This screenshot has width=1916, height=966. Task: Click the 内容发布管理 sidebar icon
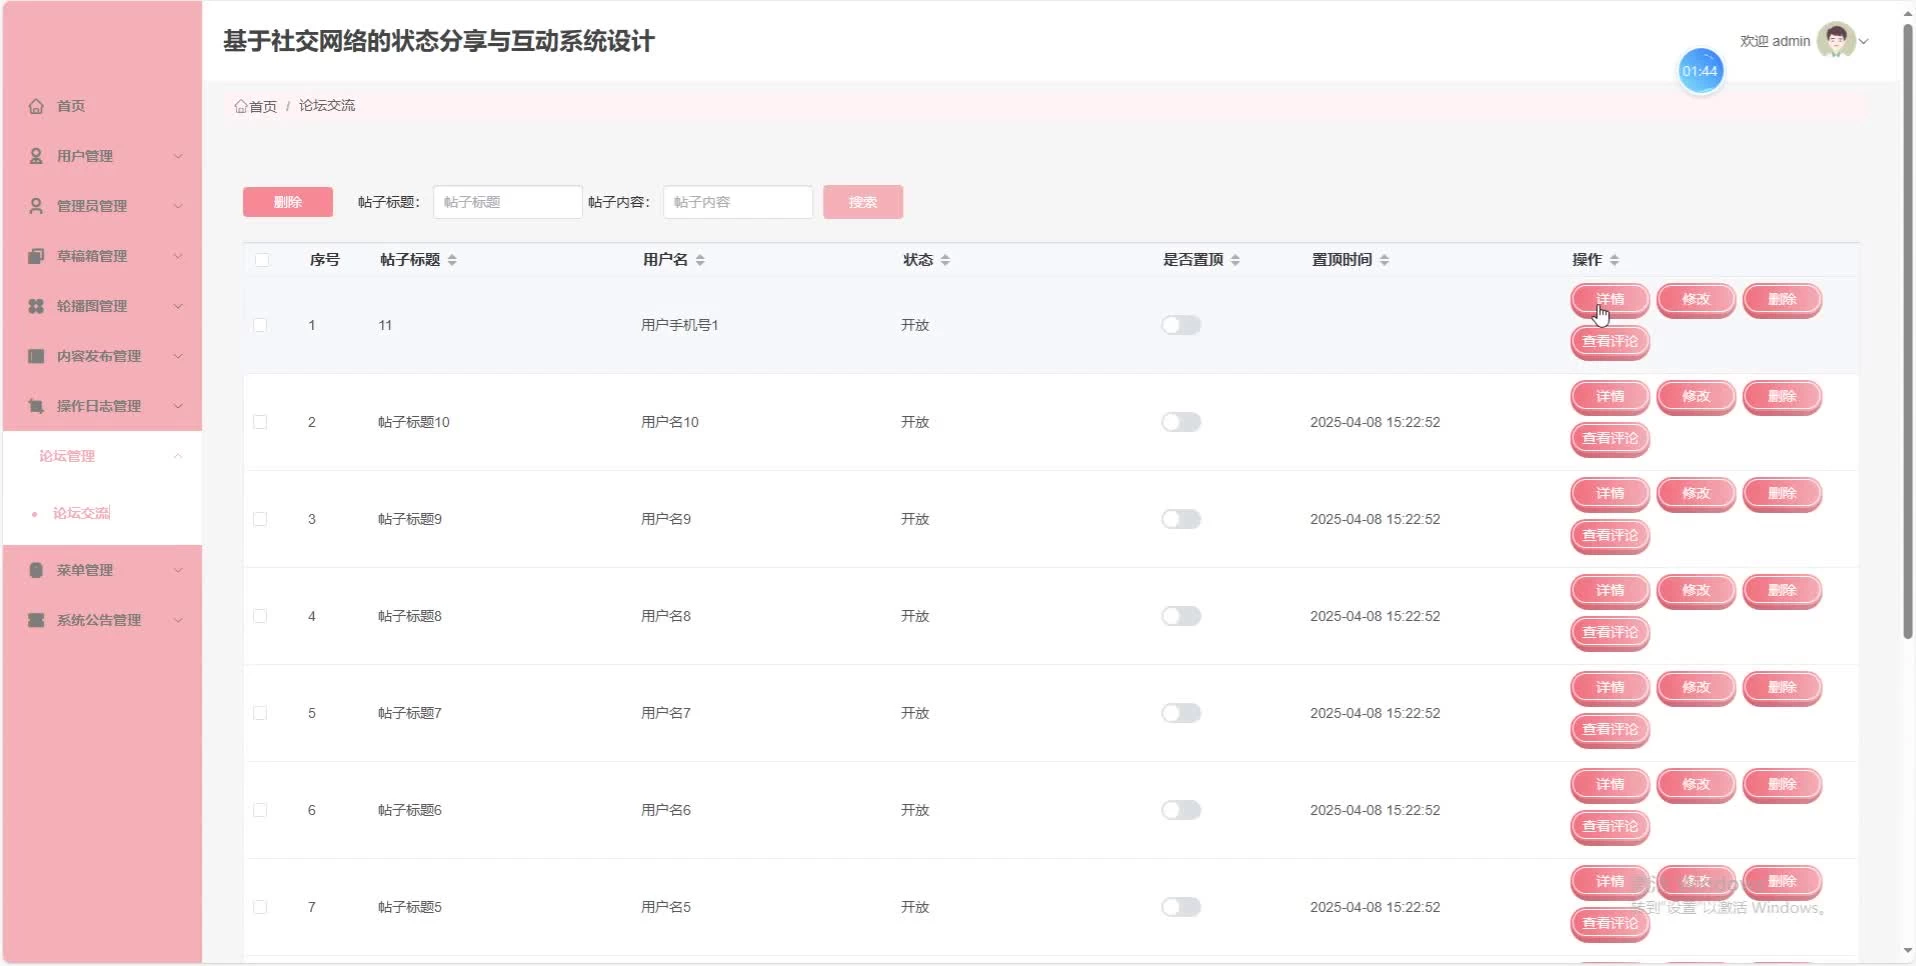click(36, 356)
